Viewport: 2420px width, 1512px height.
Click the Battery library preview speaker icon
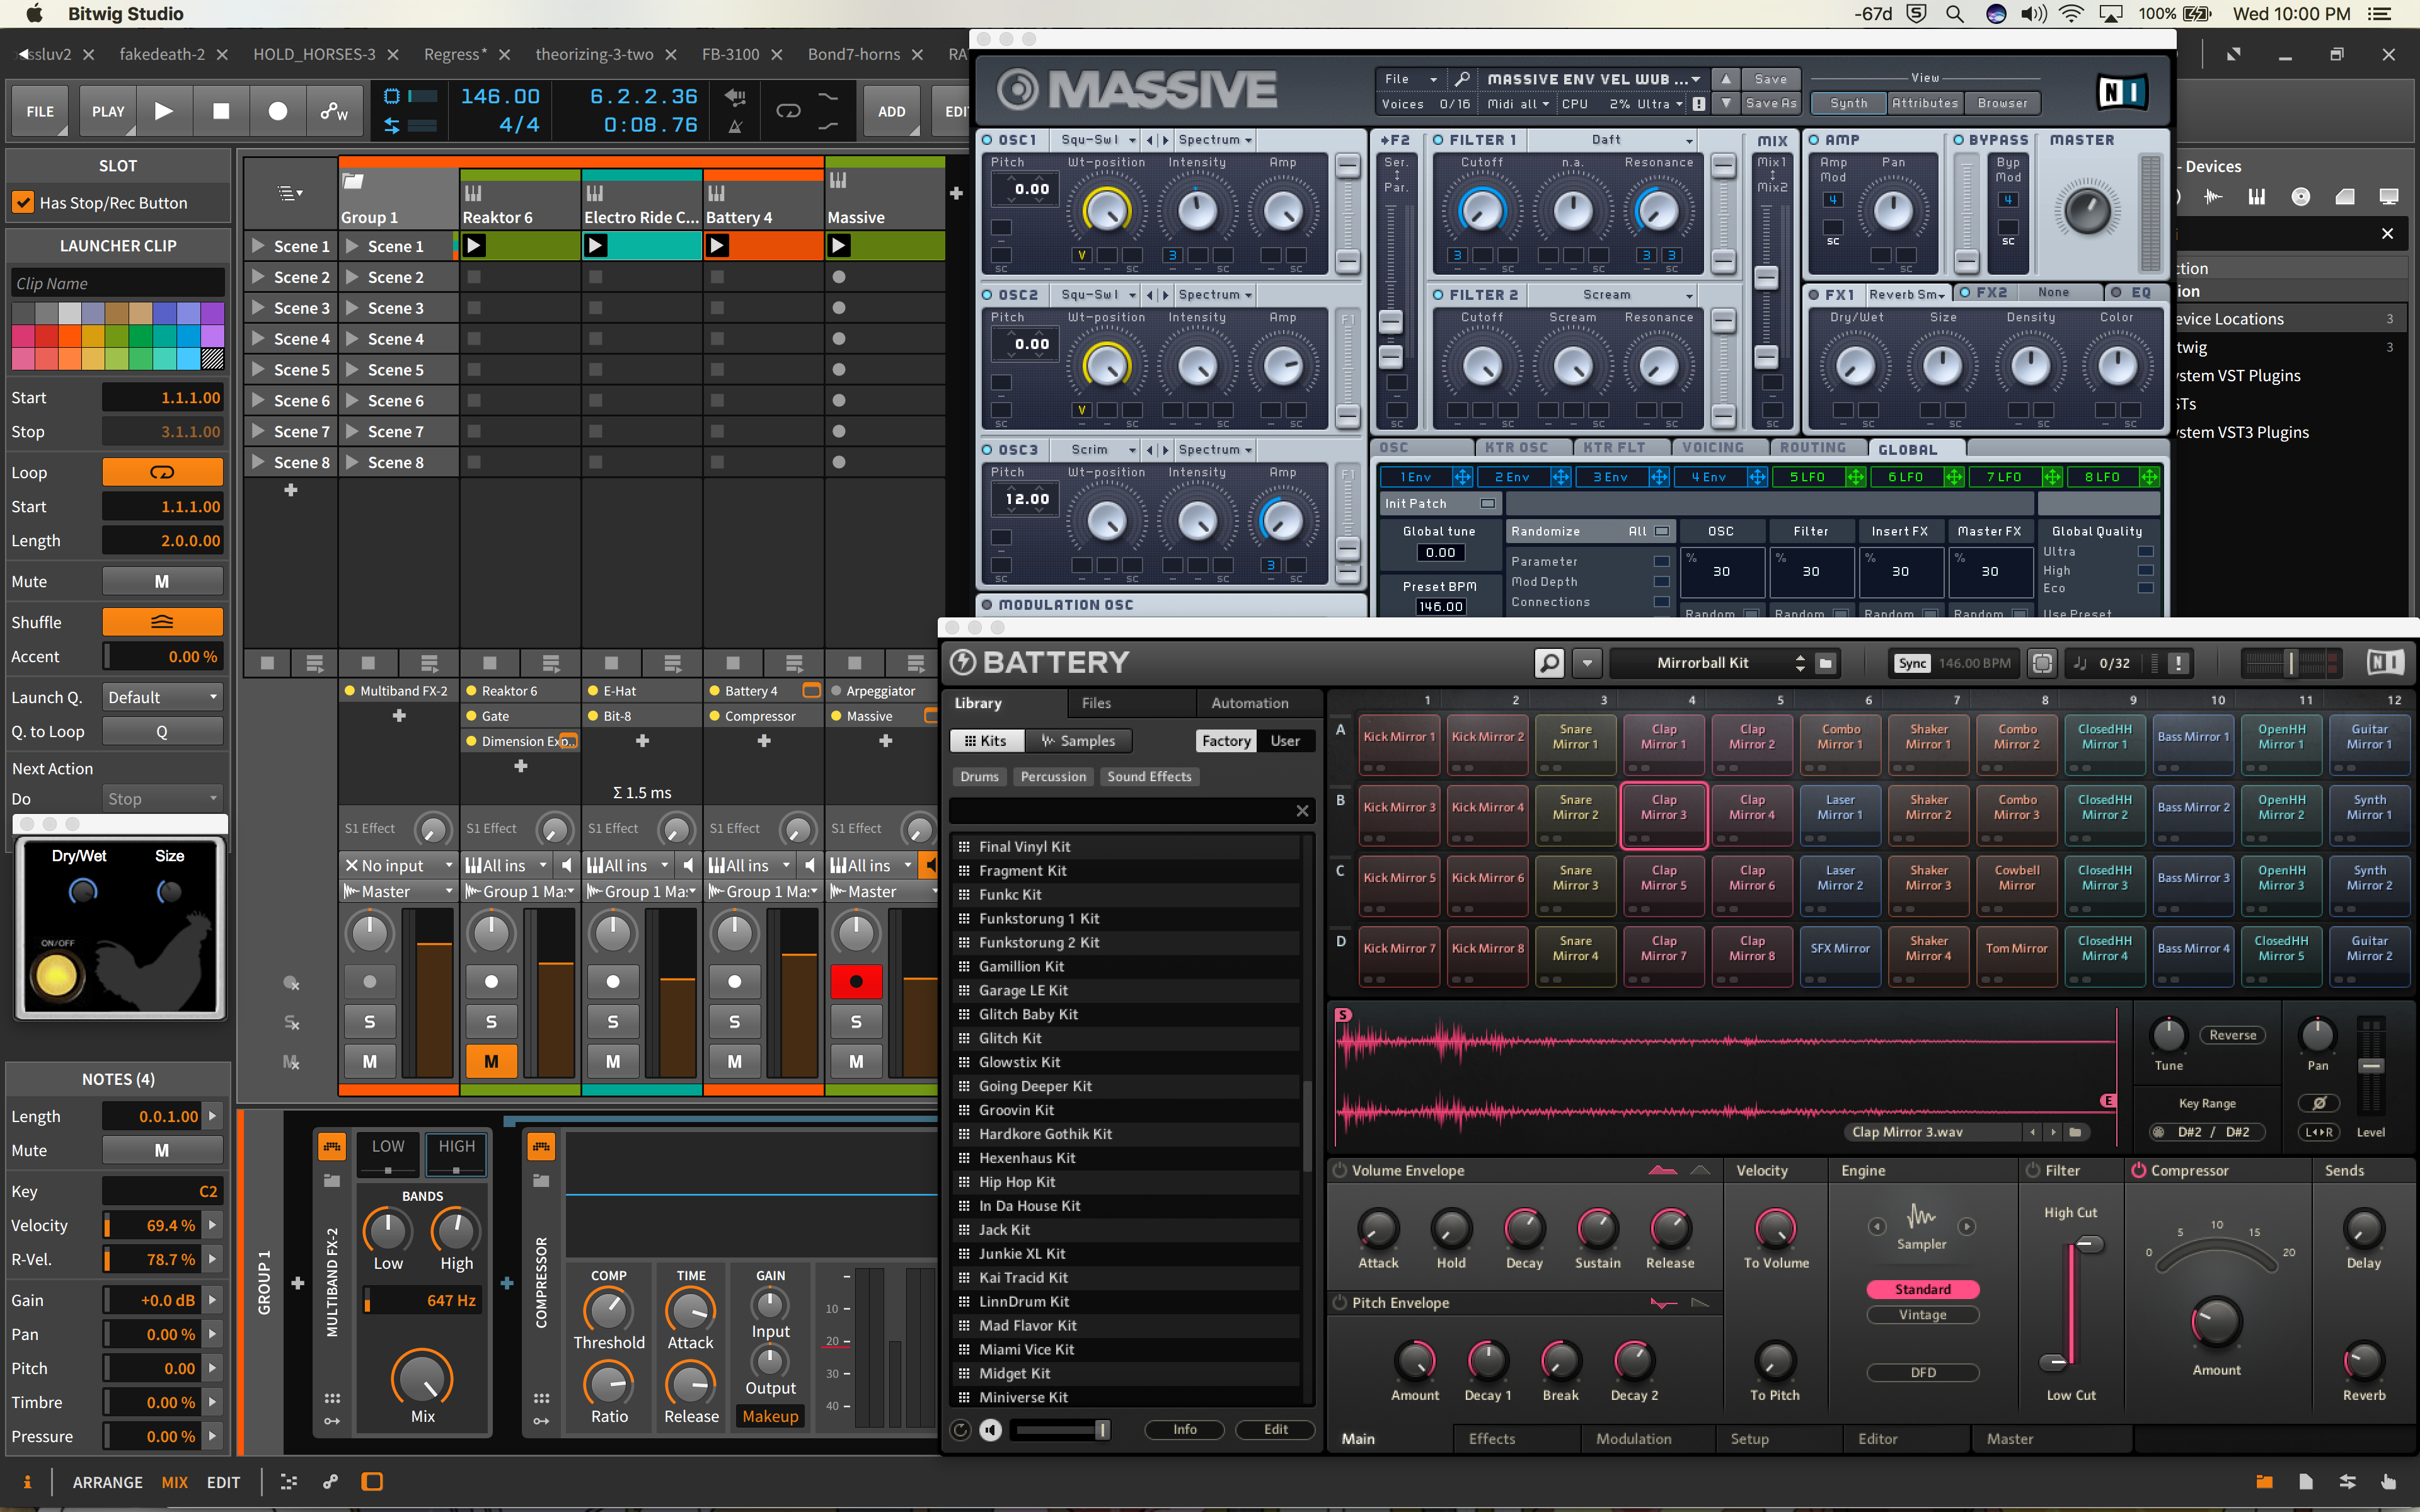[990, 1430]
